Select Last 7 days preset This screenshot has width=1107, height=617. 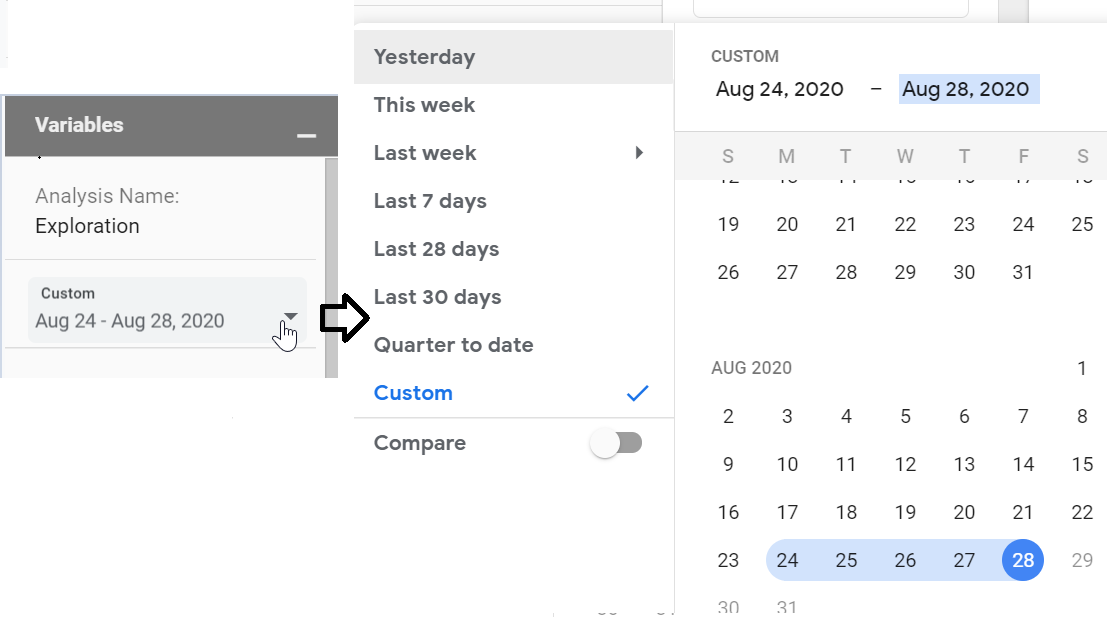(x=430, y=201)
